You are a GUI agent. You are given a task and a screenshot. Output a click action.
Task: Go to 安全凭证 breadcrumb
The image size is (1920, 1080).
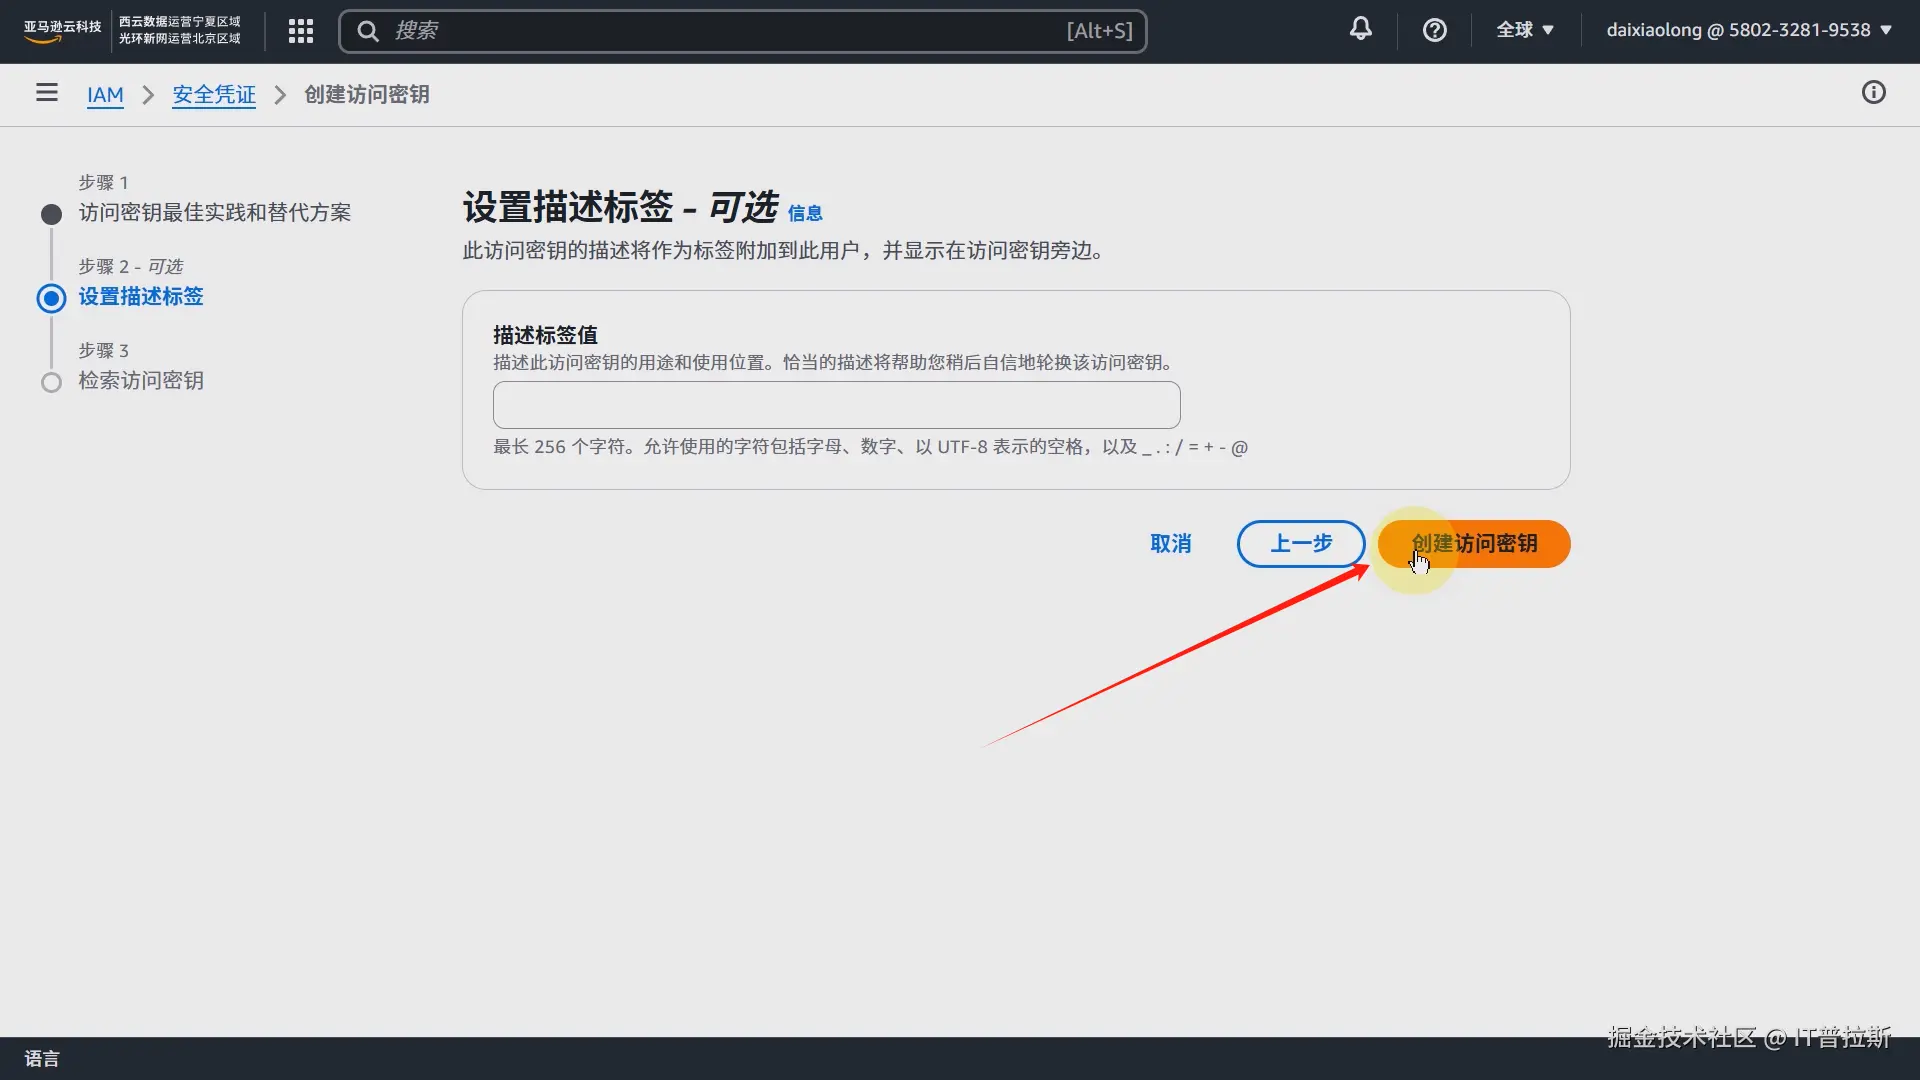214,95
